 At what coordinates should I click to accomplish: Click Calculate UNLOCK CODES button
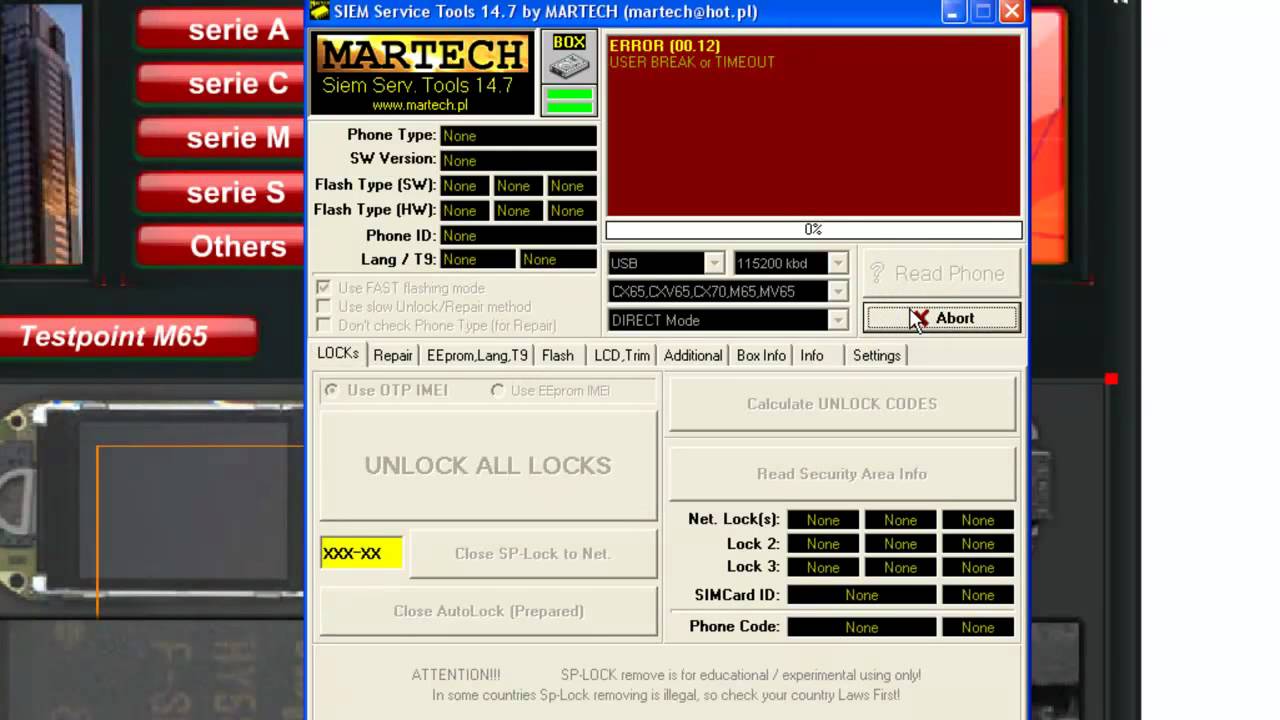(x=842, y=404)
